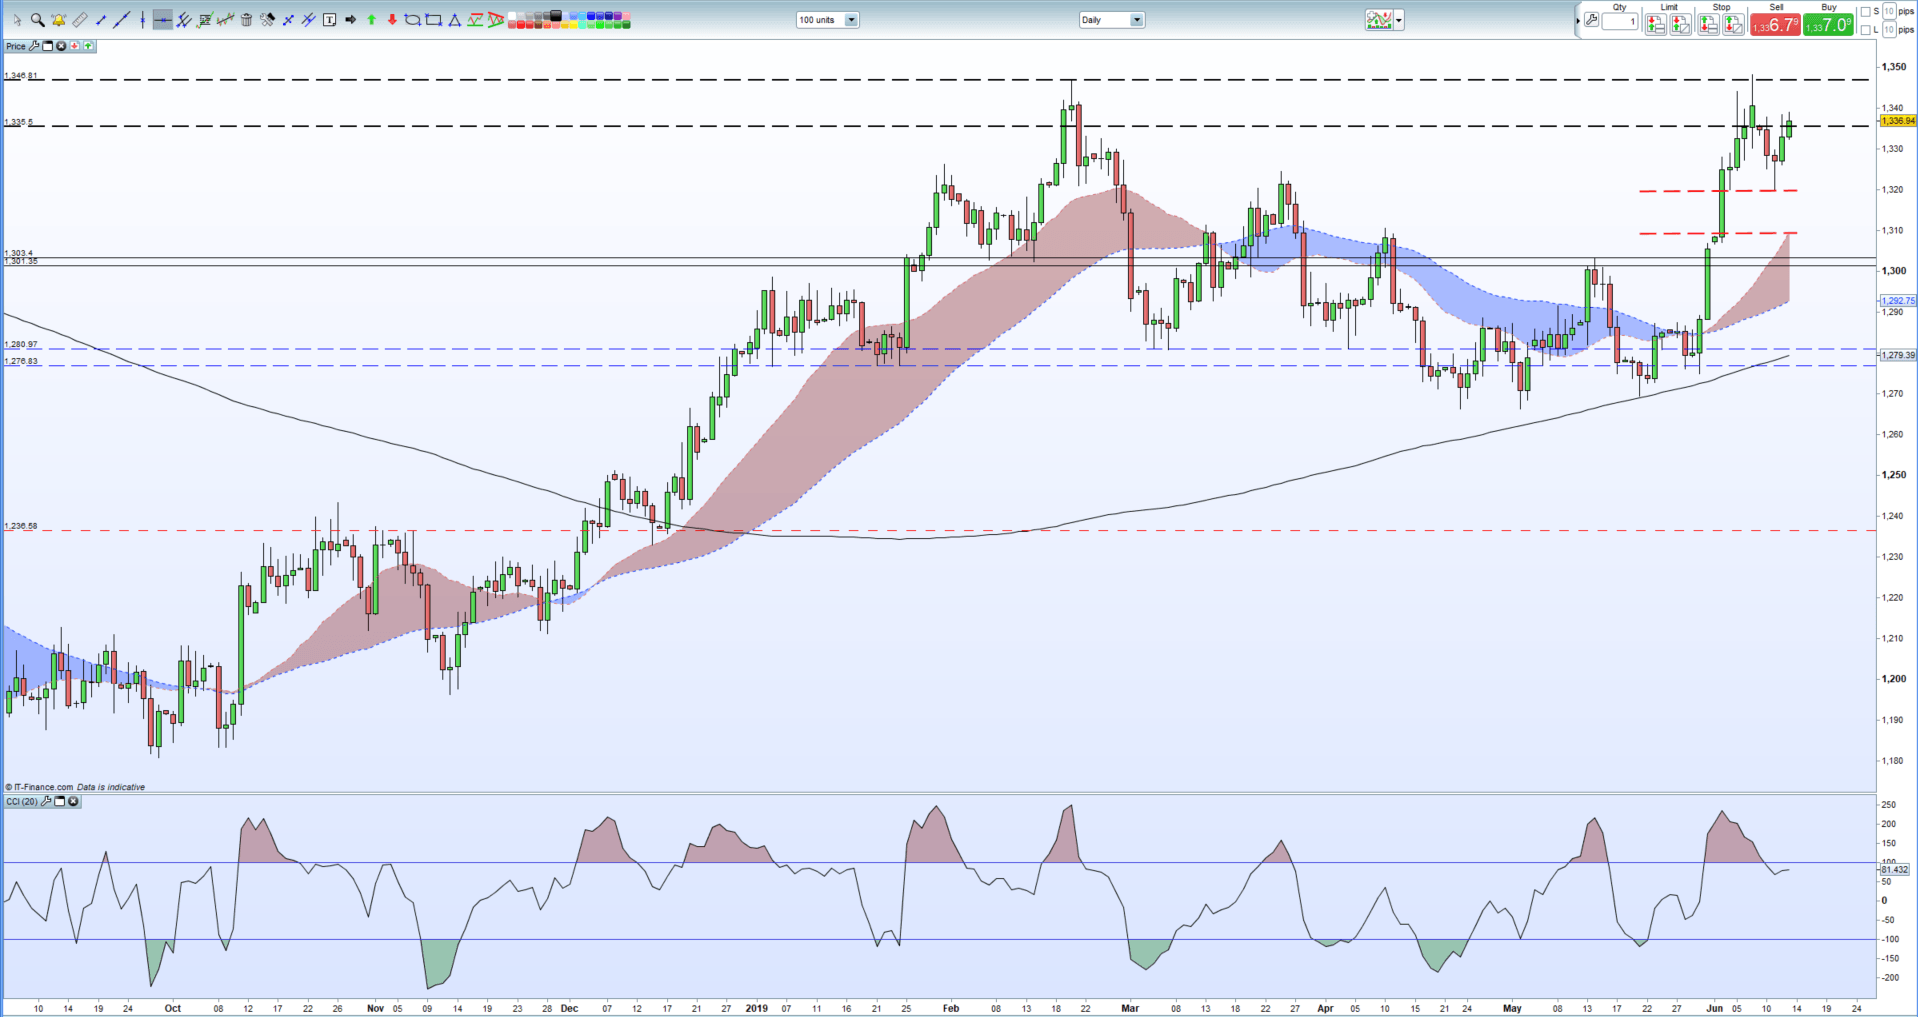
Task: Pick the green up-arrow marker tool
Action: click(371, 20)
